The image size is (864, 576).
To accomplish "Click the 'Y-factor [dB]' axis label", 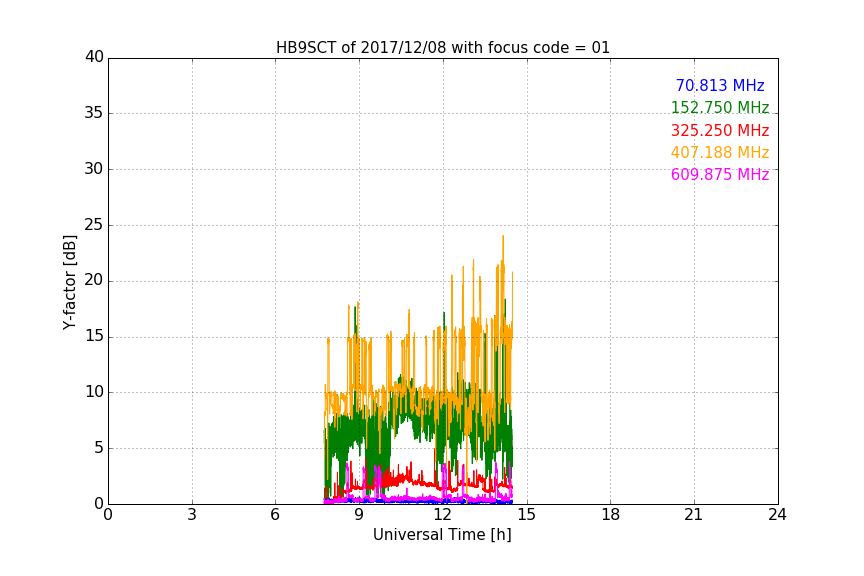I will (69, 282).
